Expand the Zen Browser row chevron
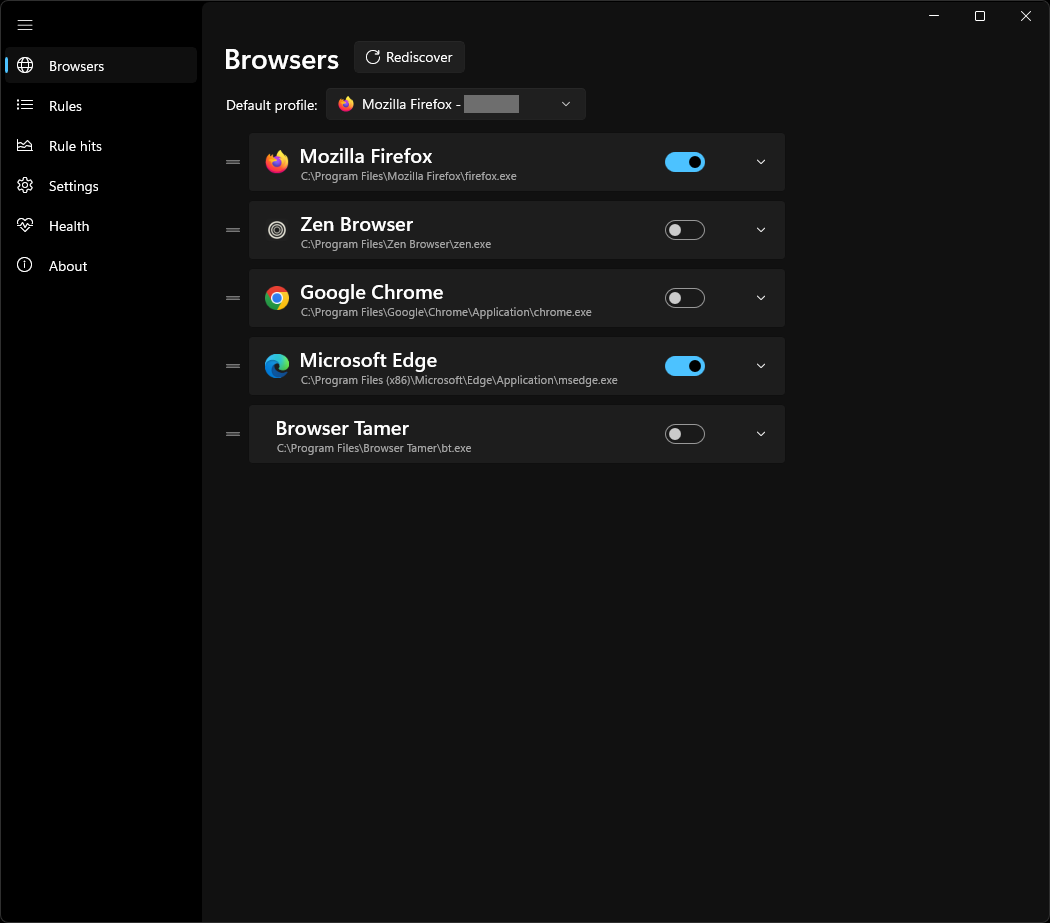 (761, 230)
